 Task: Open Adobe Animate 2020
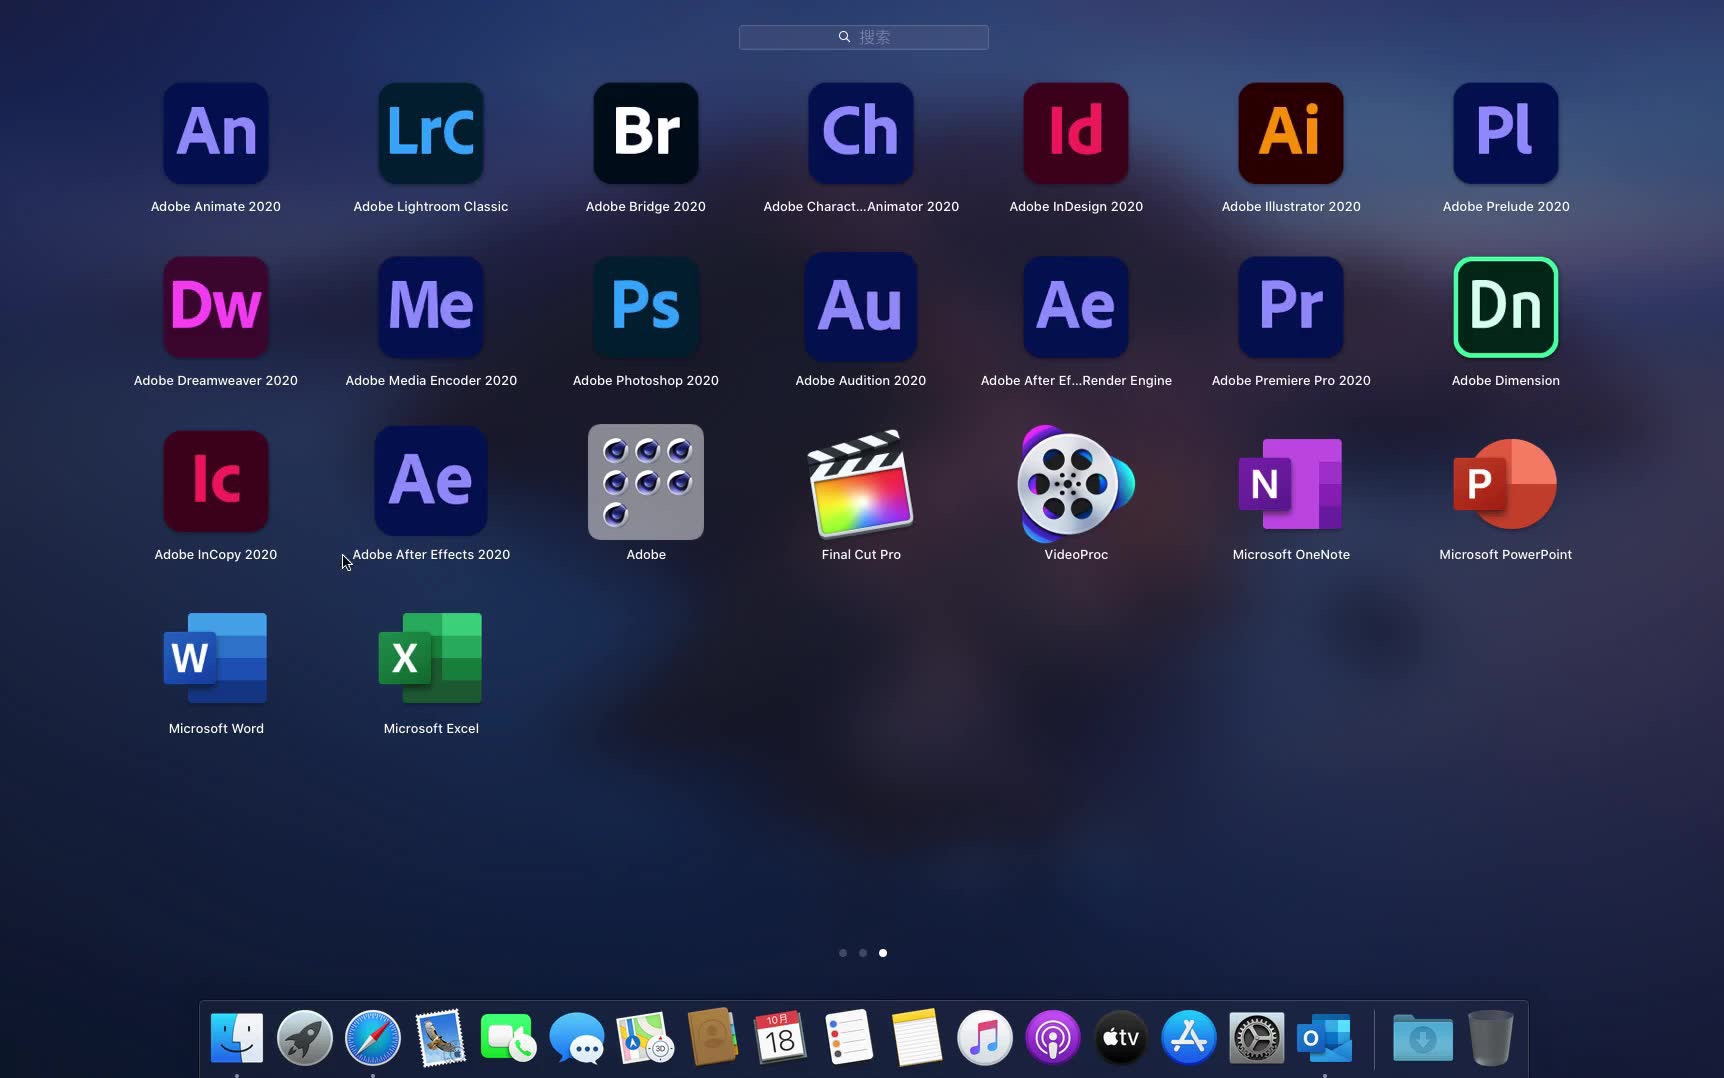click(x=216, y=133)
